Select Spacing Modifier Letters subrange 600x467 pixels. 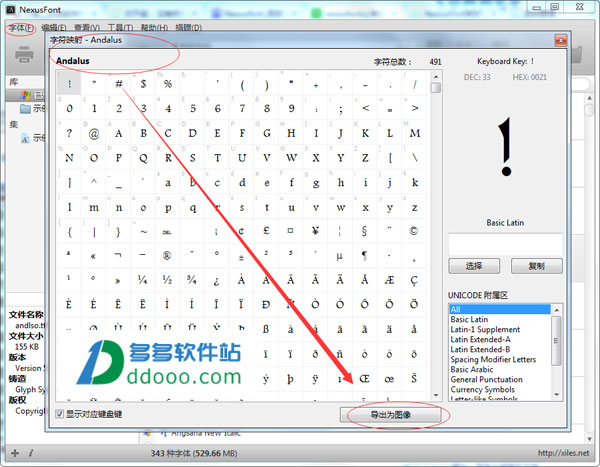click(x=500, y=359)
